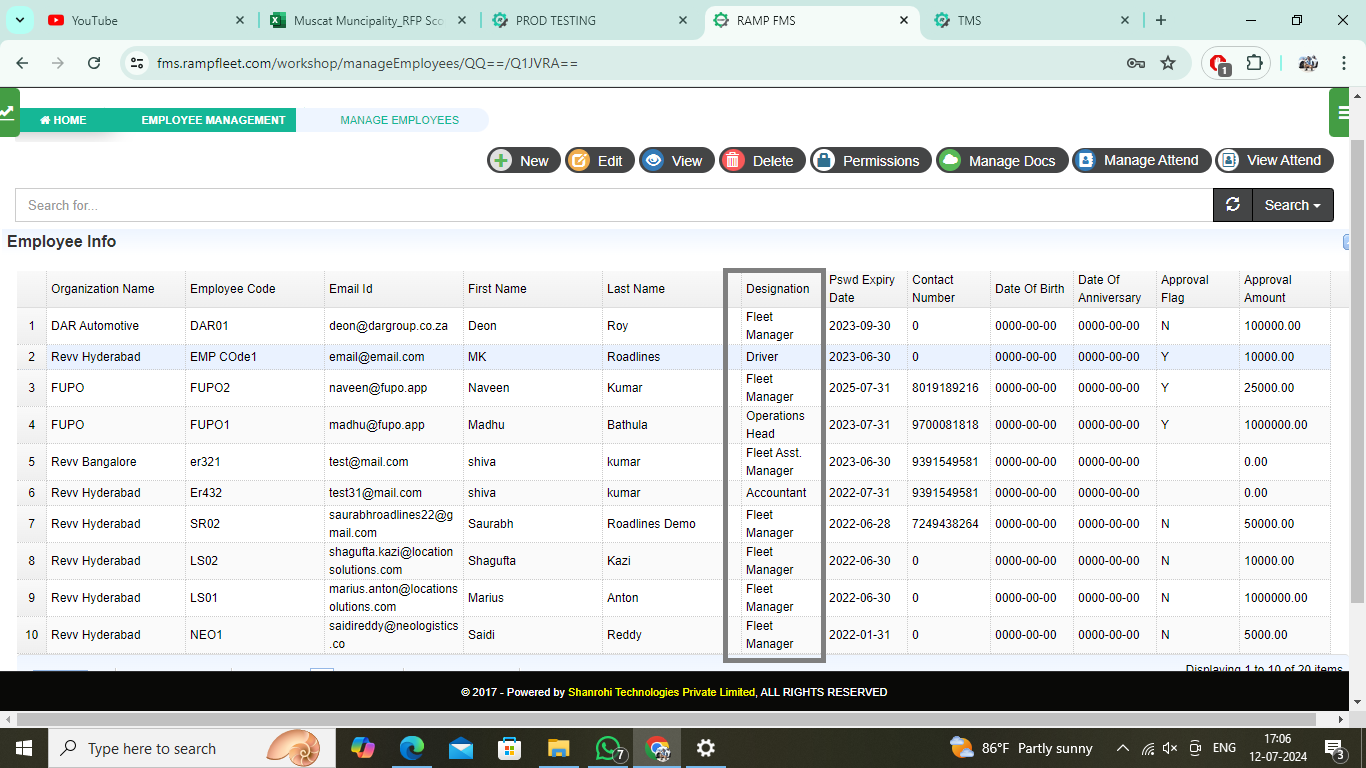
Task: Open Permissions using the lock icon
Action: pyautogui.click(x=824, y=160)
